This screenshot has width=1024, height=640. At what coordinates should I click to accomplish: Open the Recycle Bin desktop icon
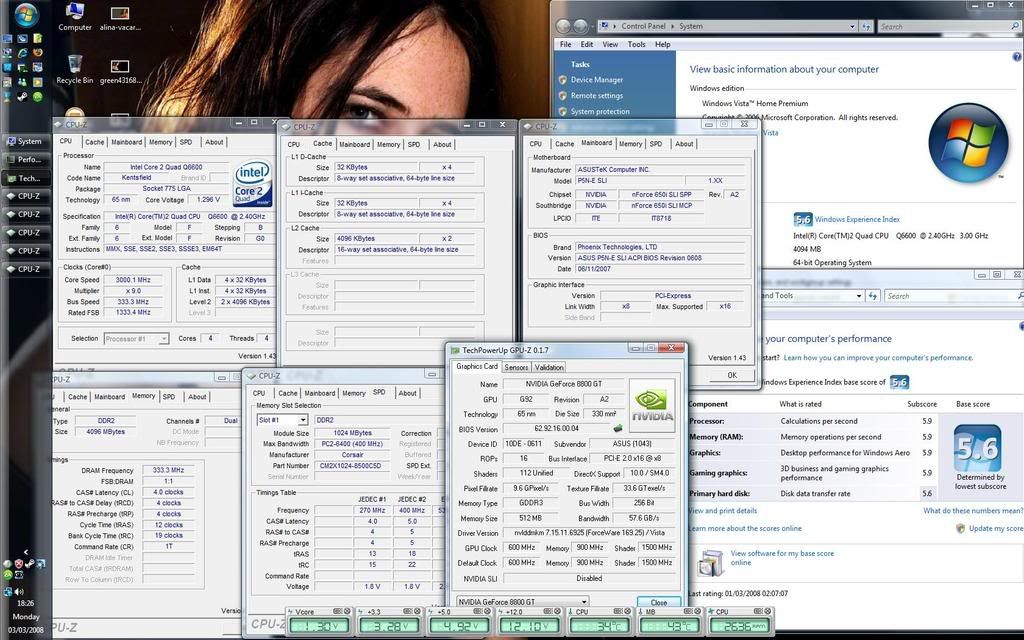74,69
